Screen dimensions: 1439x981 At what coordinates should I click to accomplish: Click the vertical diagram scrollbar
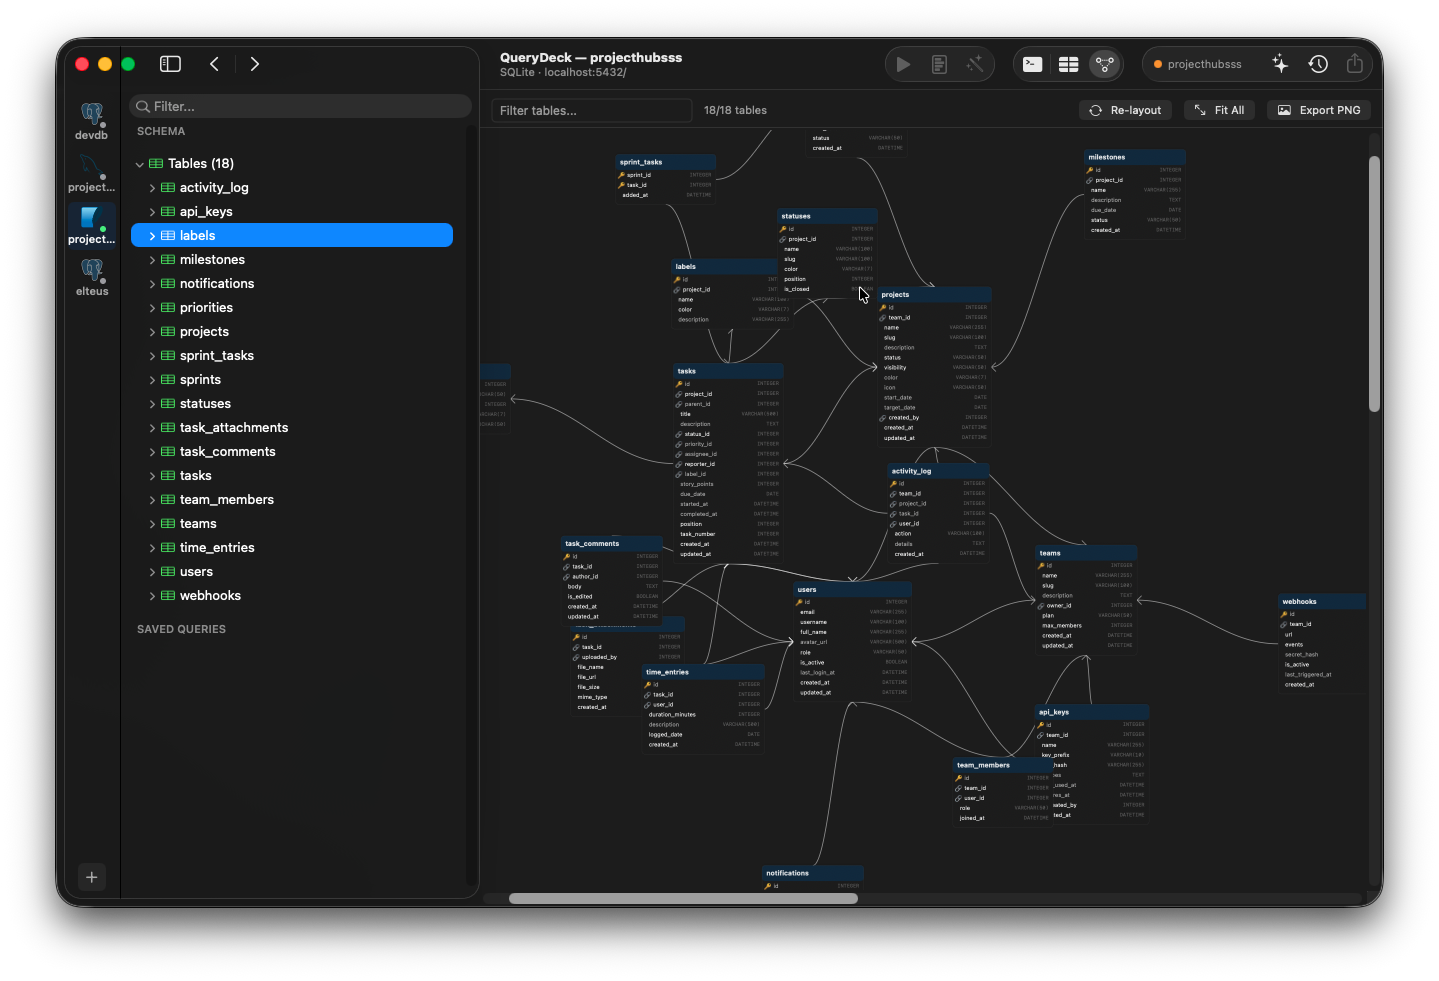(1374, 283)
